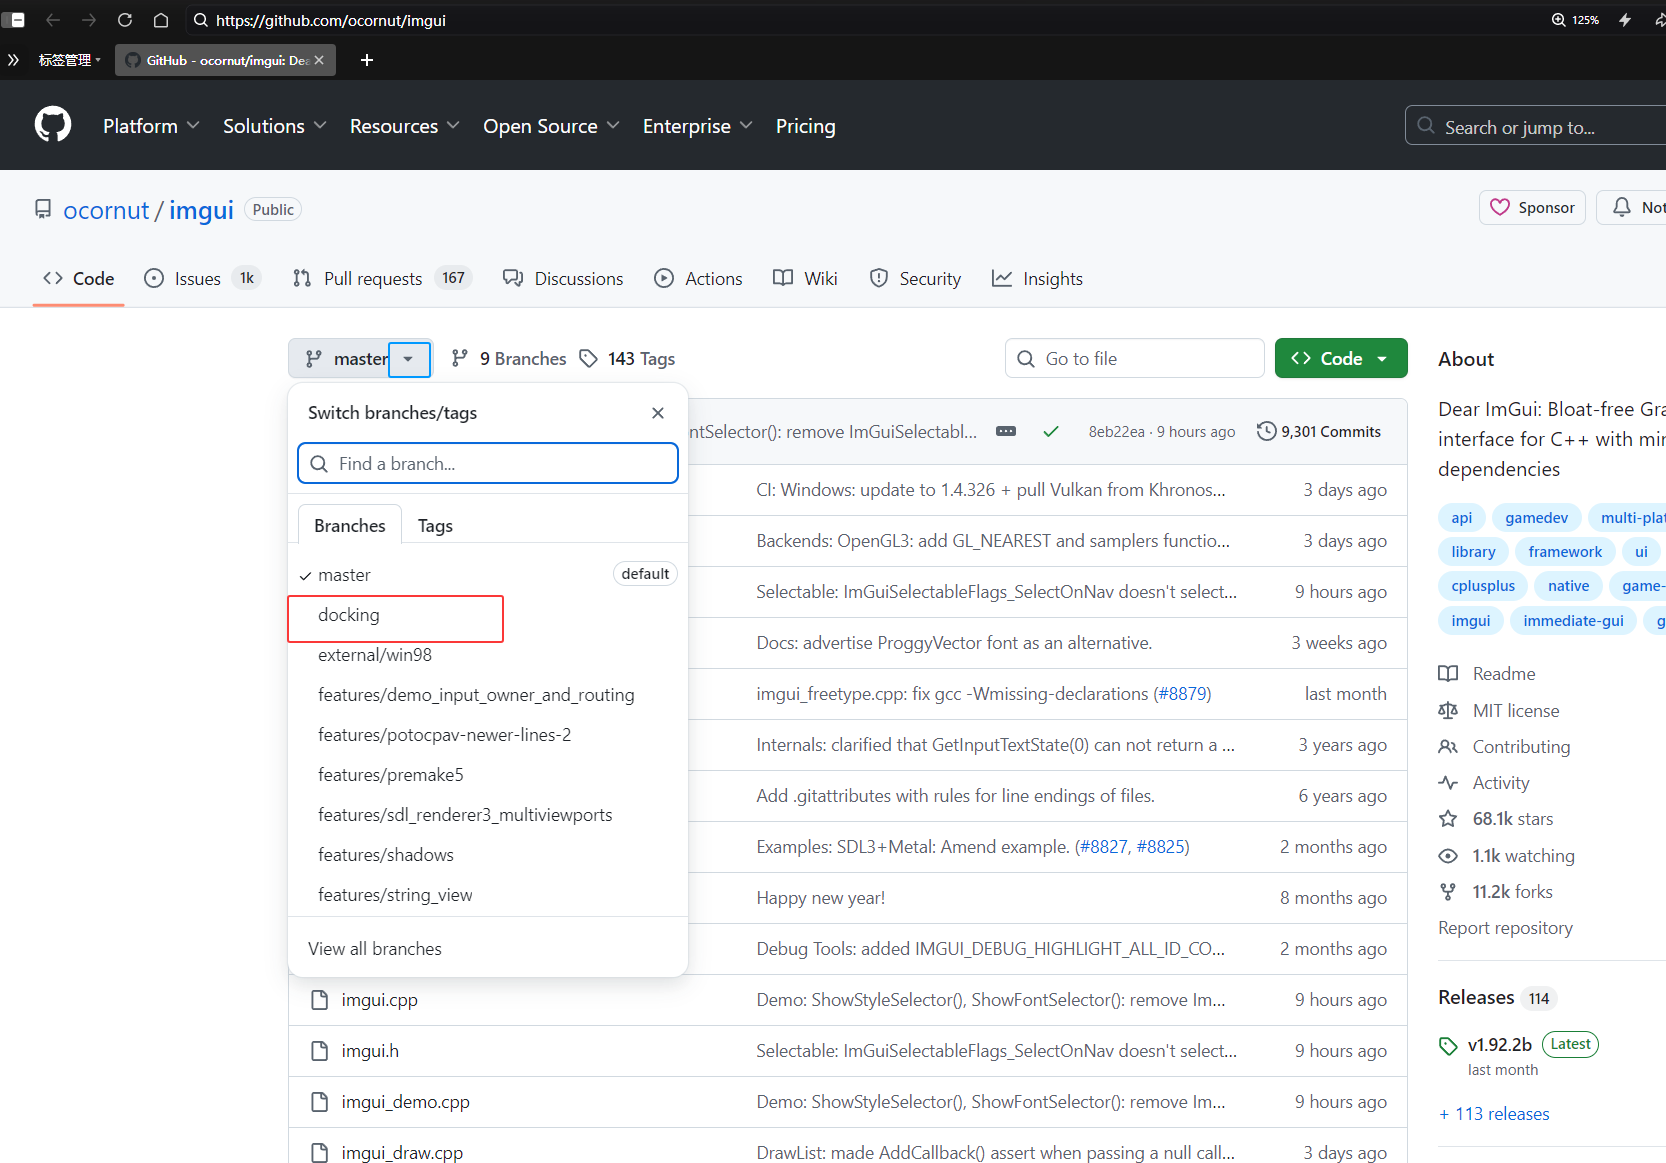
Task: View the 11.2k forks
Action: [x=1495, y=891]
